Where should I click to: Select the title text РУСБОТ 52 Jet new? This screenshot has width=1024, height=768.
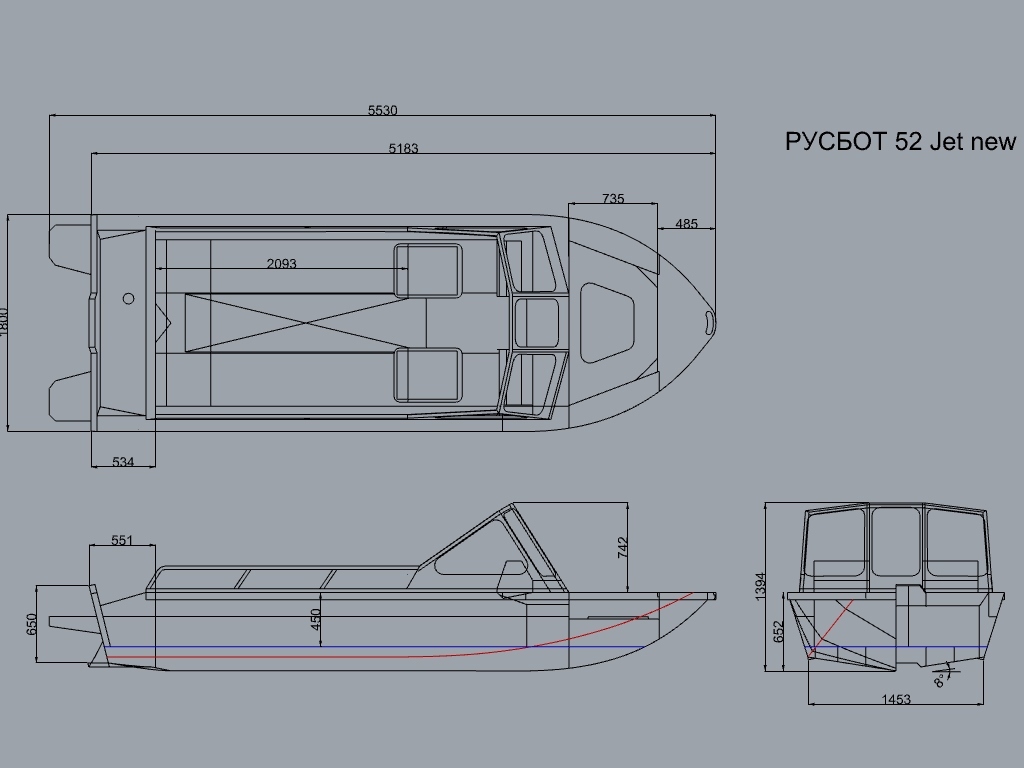900,141
